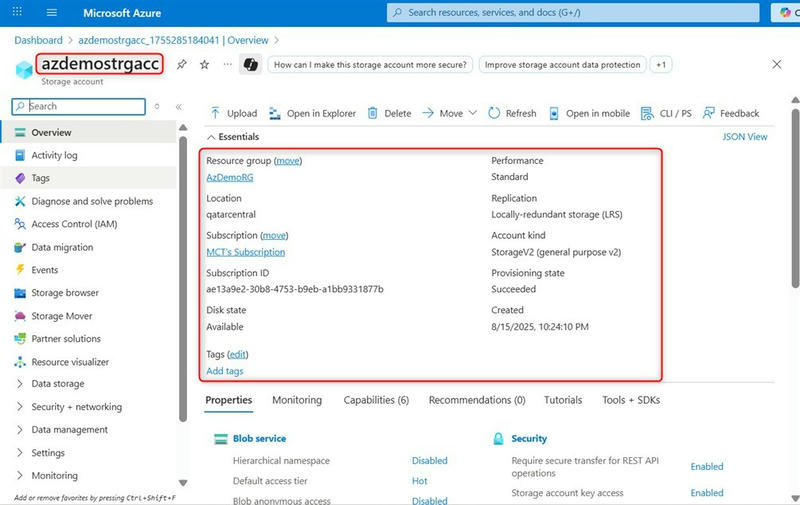800x505 pixels.
Task: Switch to Recommendations (0) tab
Action: 477,400
